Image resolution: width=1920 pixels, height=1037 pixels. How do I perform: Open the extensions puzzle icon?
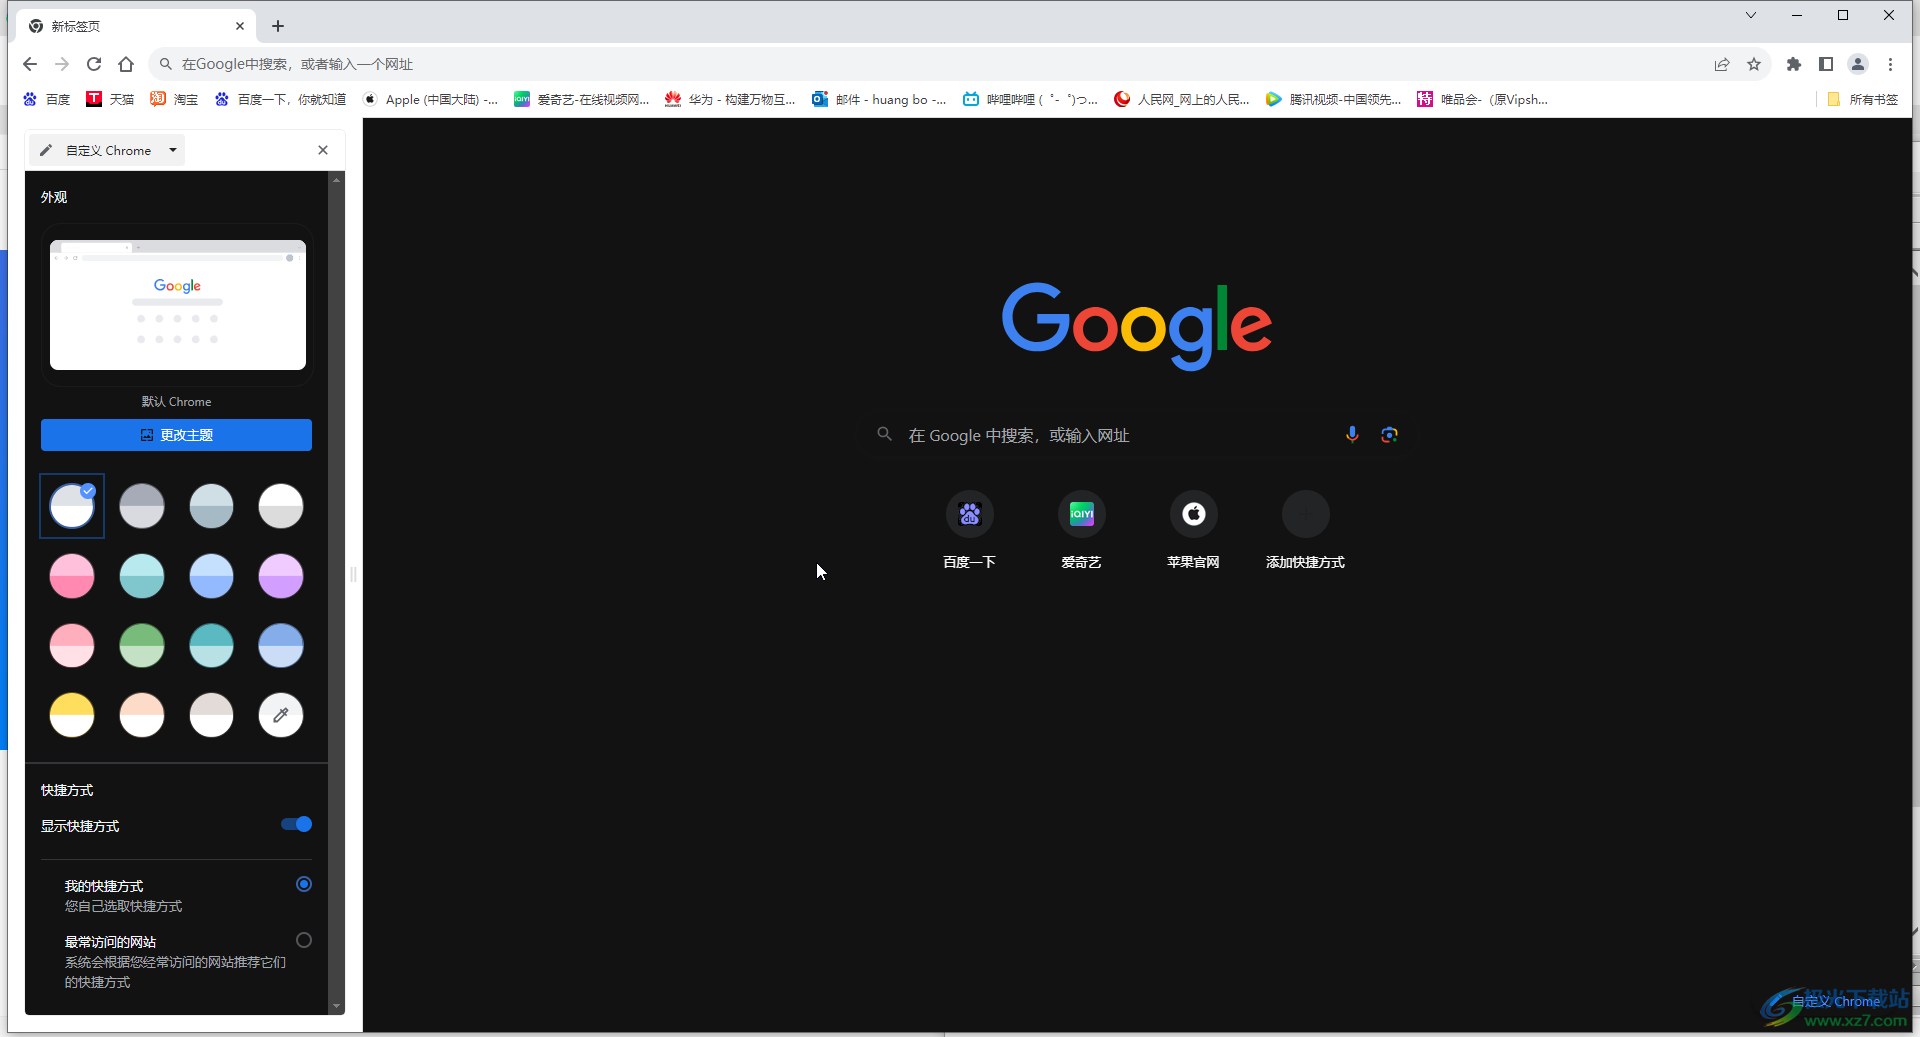[x=1794, y=64]
